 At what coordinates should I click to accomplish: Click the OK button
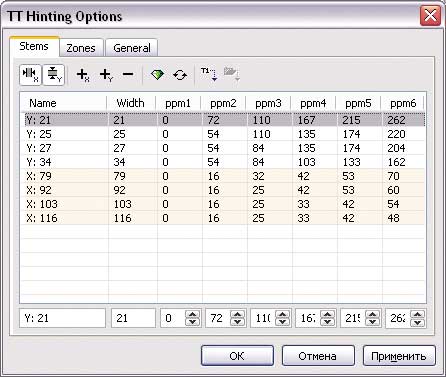pos(237,356)
